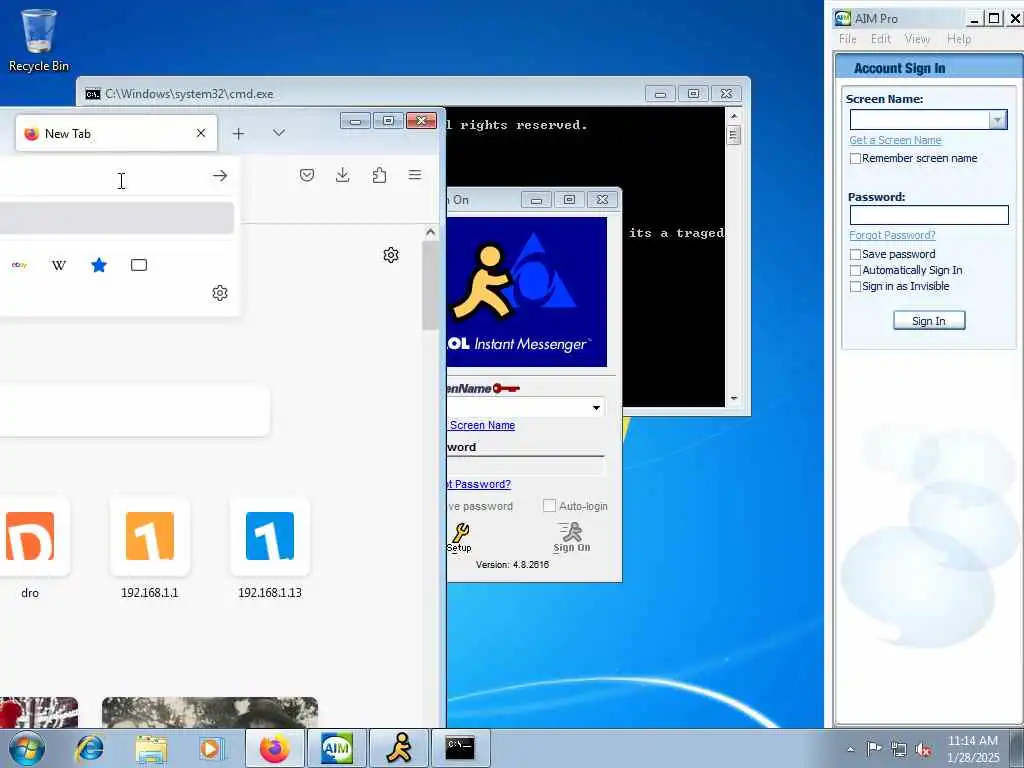The height and width of the screenshot is (768, 1024).
Task: Click the Firefox page scrollbar up arrow
Action: [x=430, y=232]
